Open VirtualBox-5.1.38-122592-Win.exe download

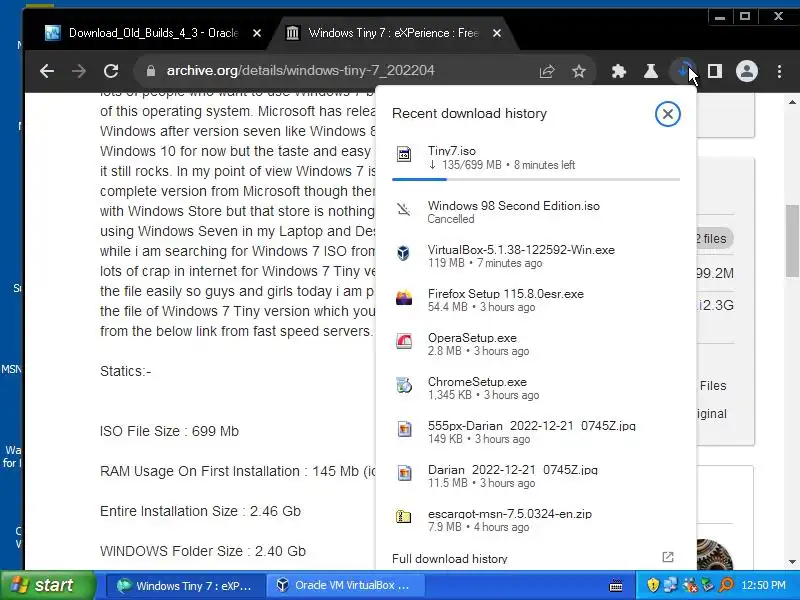[536, 256]
